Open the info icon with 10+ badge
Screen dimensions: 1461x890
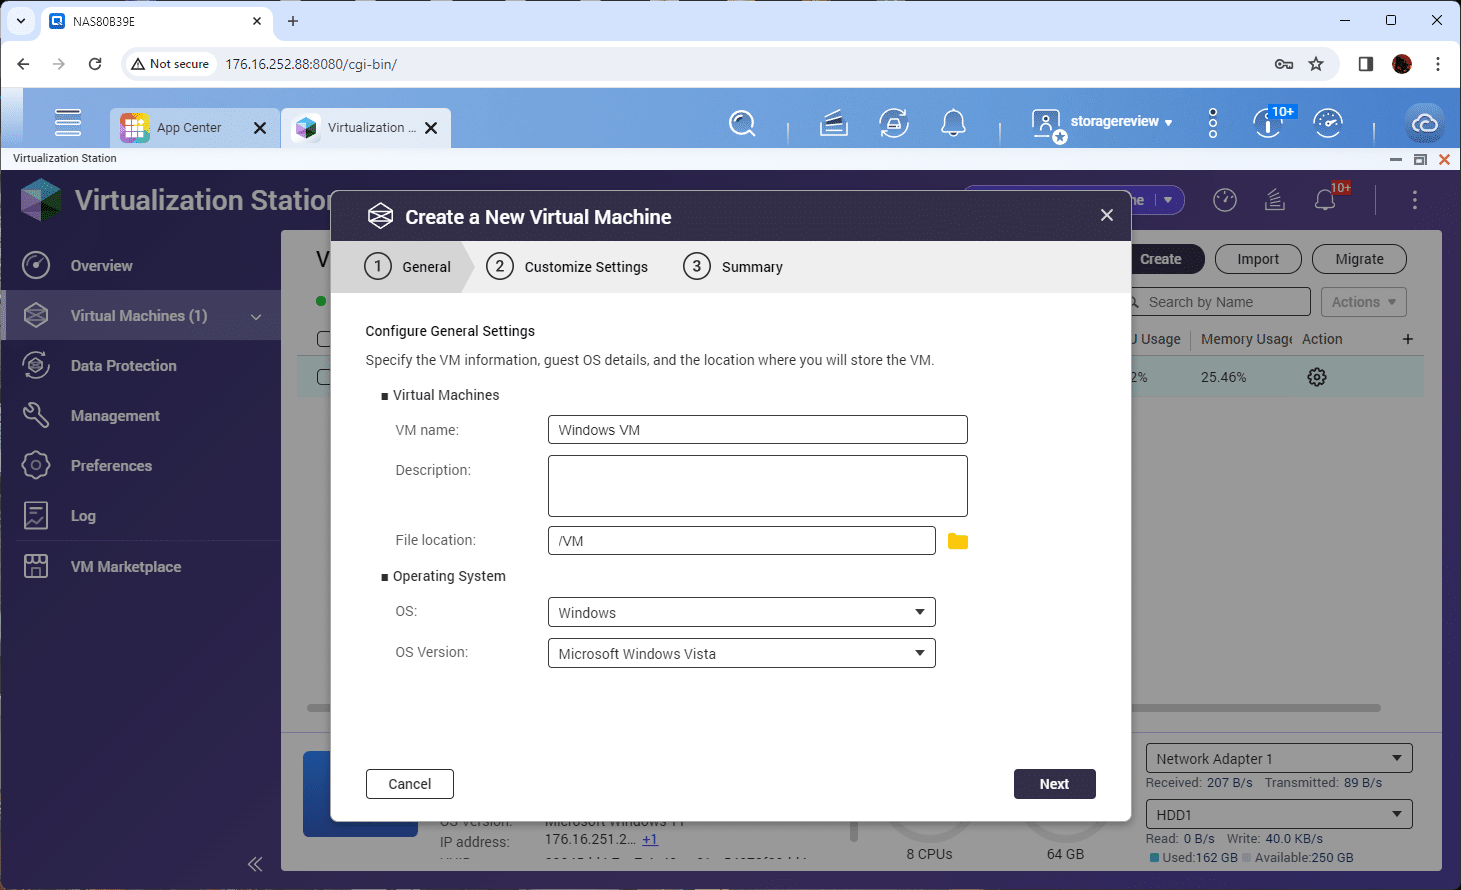1268,122
